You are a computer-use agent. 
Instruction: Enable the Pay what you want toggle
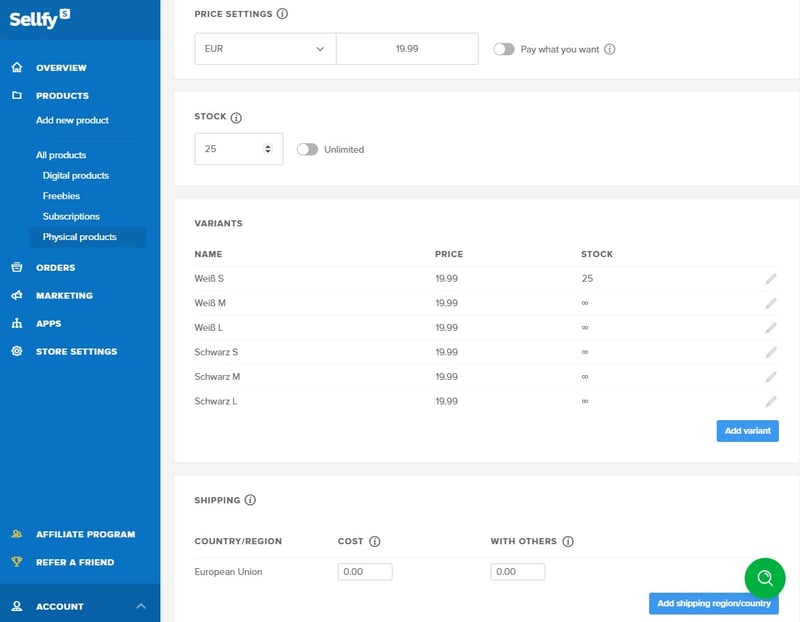tap(504, 49)
